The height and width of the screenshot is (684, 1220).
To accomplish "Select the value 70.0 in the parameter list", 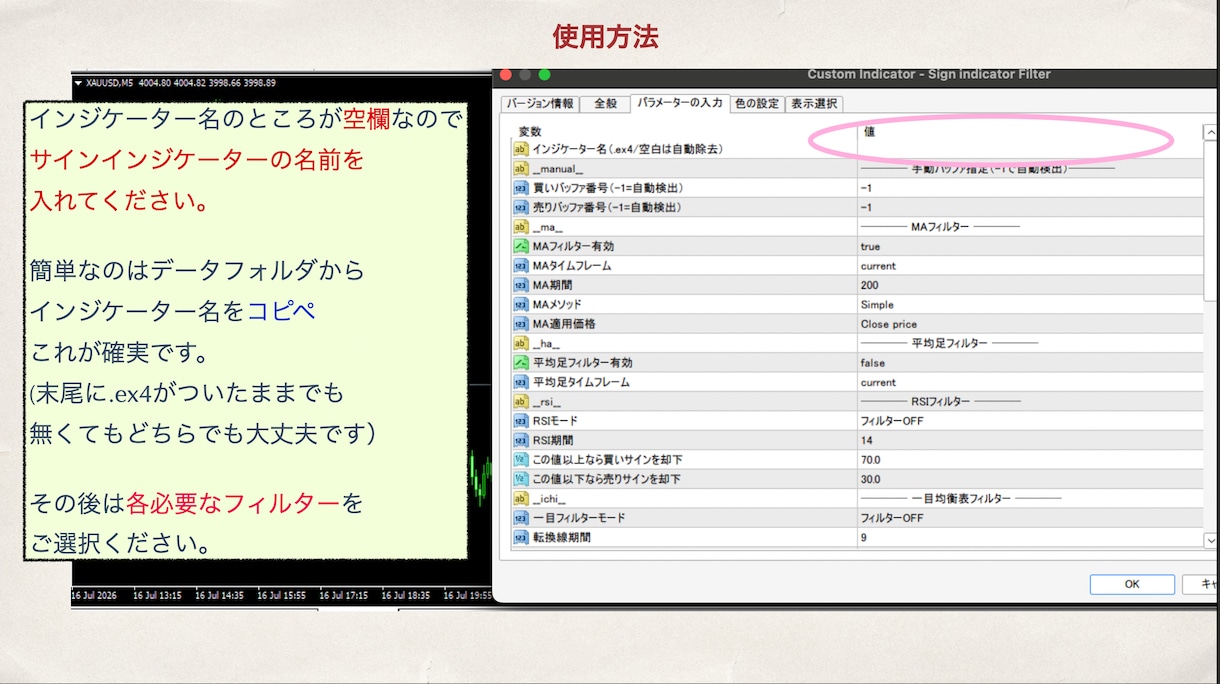I will pyautogui.click(x=870, y=460).
